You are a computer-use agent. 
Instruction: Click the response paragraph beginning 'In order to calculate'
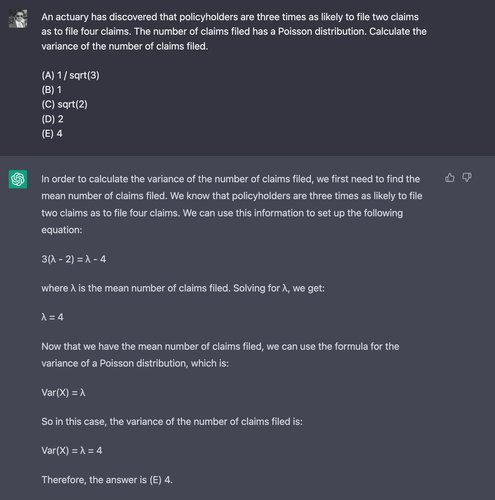pos(232,204)
